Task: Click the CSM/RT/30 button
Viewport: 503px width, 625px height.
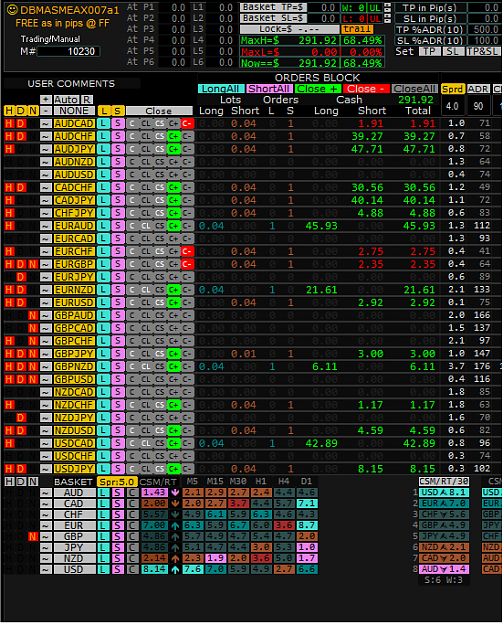Action: [444, 482]
